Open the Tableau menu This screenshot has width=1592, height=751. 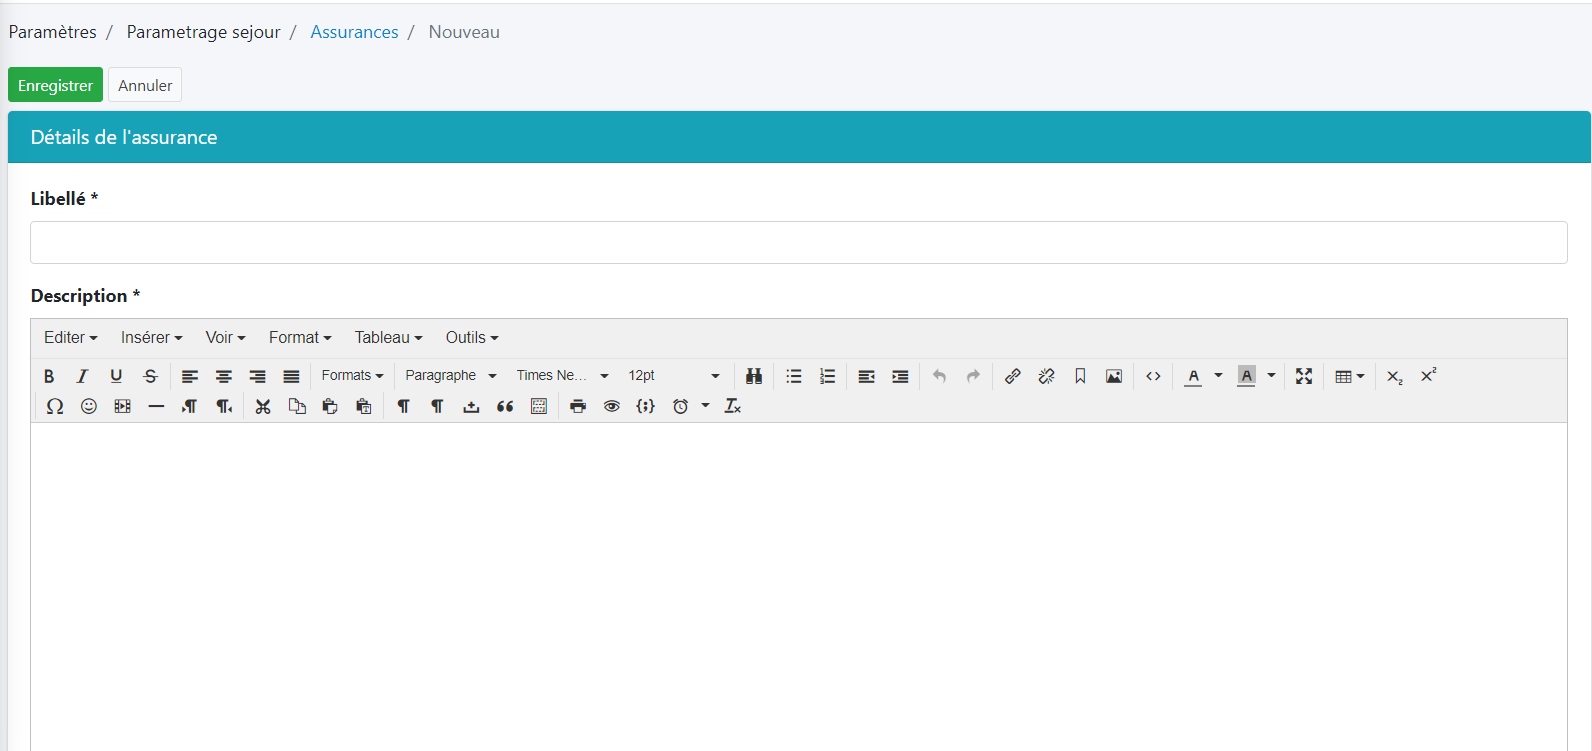tap(388, 338)
